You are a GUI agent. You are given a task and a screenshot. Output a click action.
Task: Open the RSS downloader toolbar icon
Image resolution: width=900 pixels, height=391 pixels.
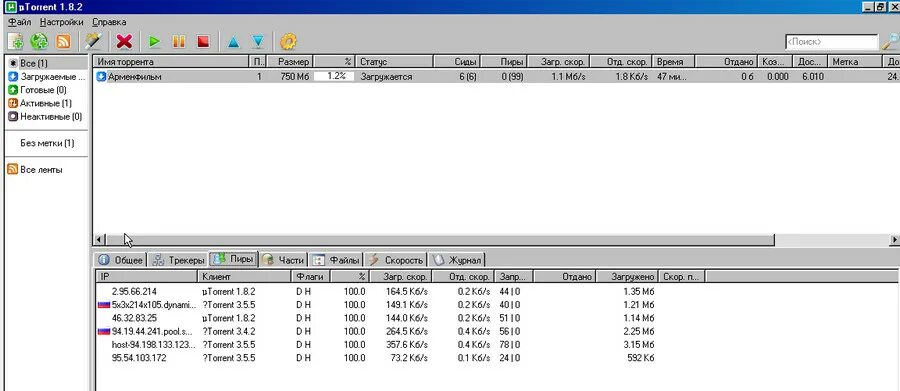63,41
